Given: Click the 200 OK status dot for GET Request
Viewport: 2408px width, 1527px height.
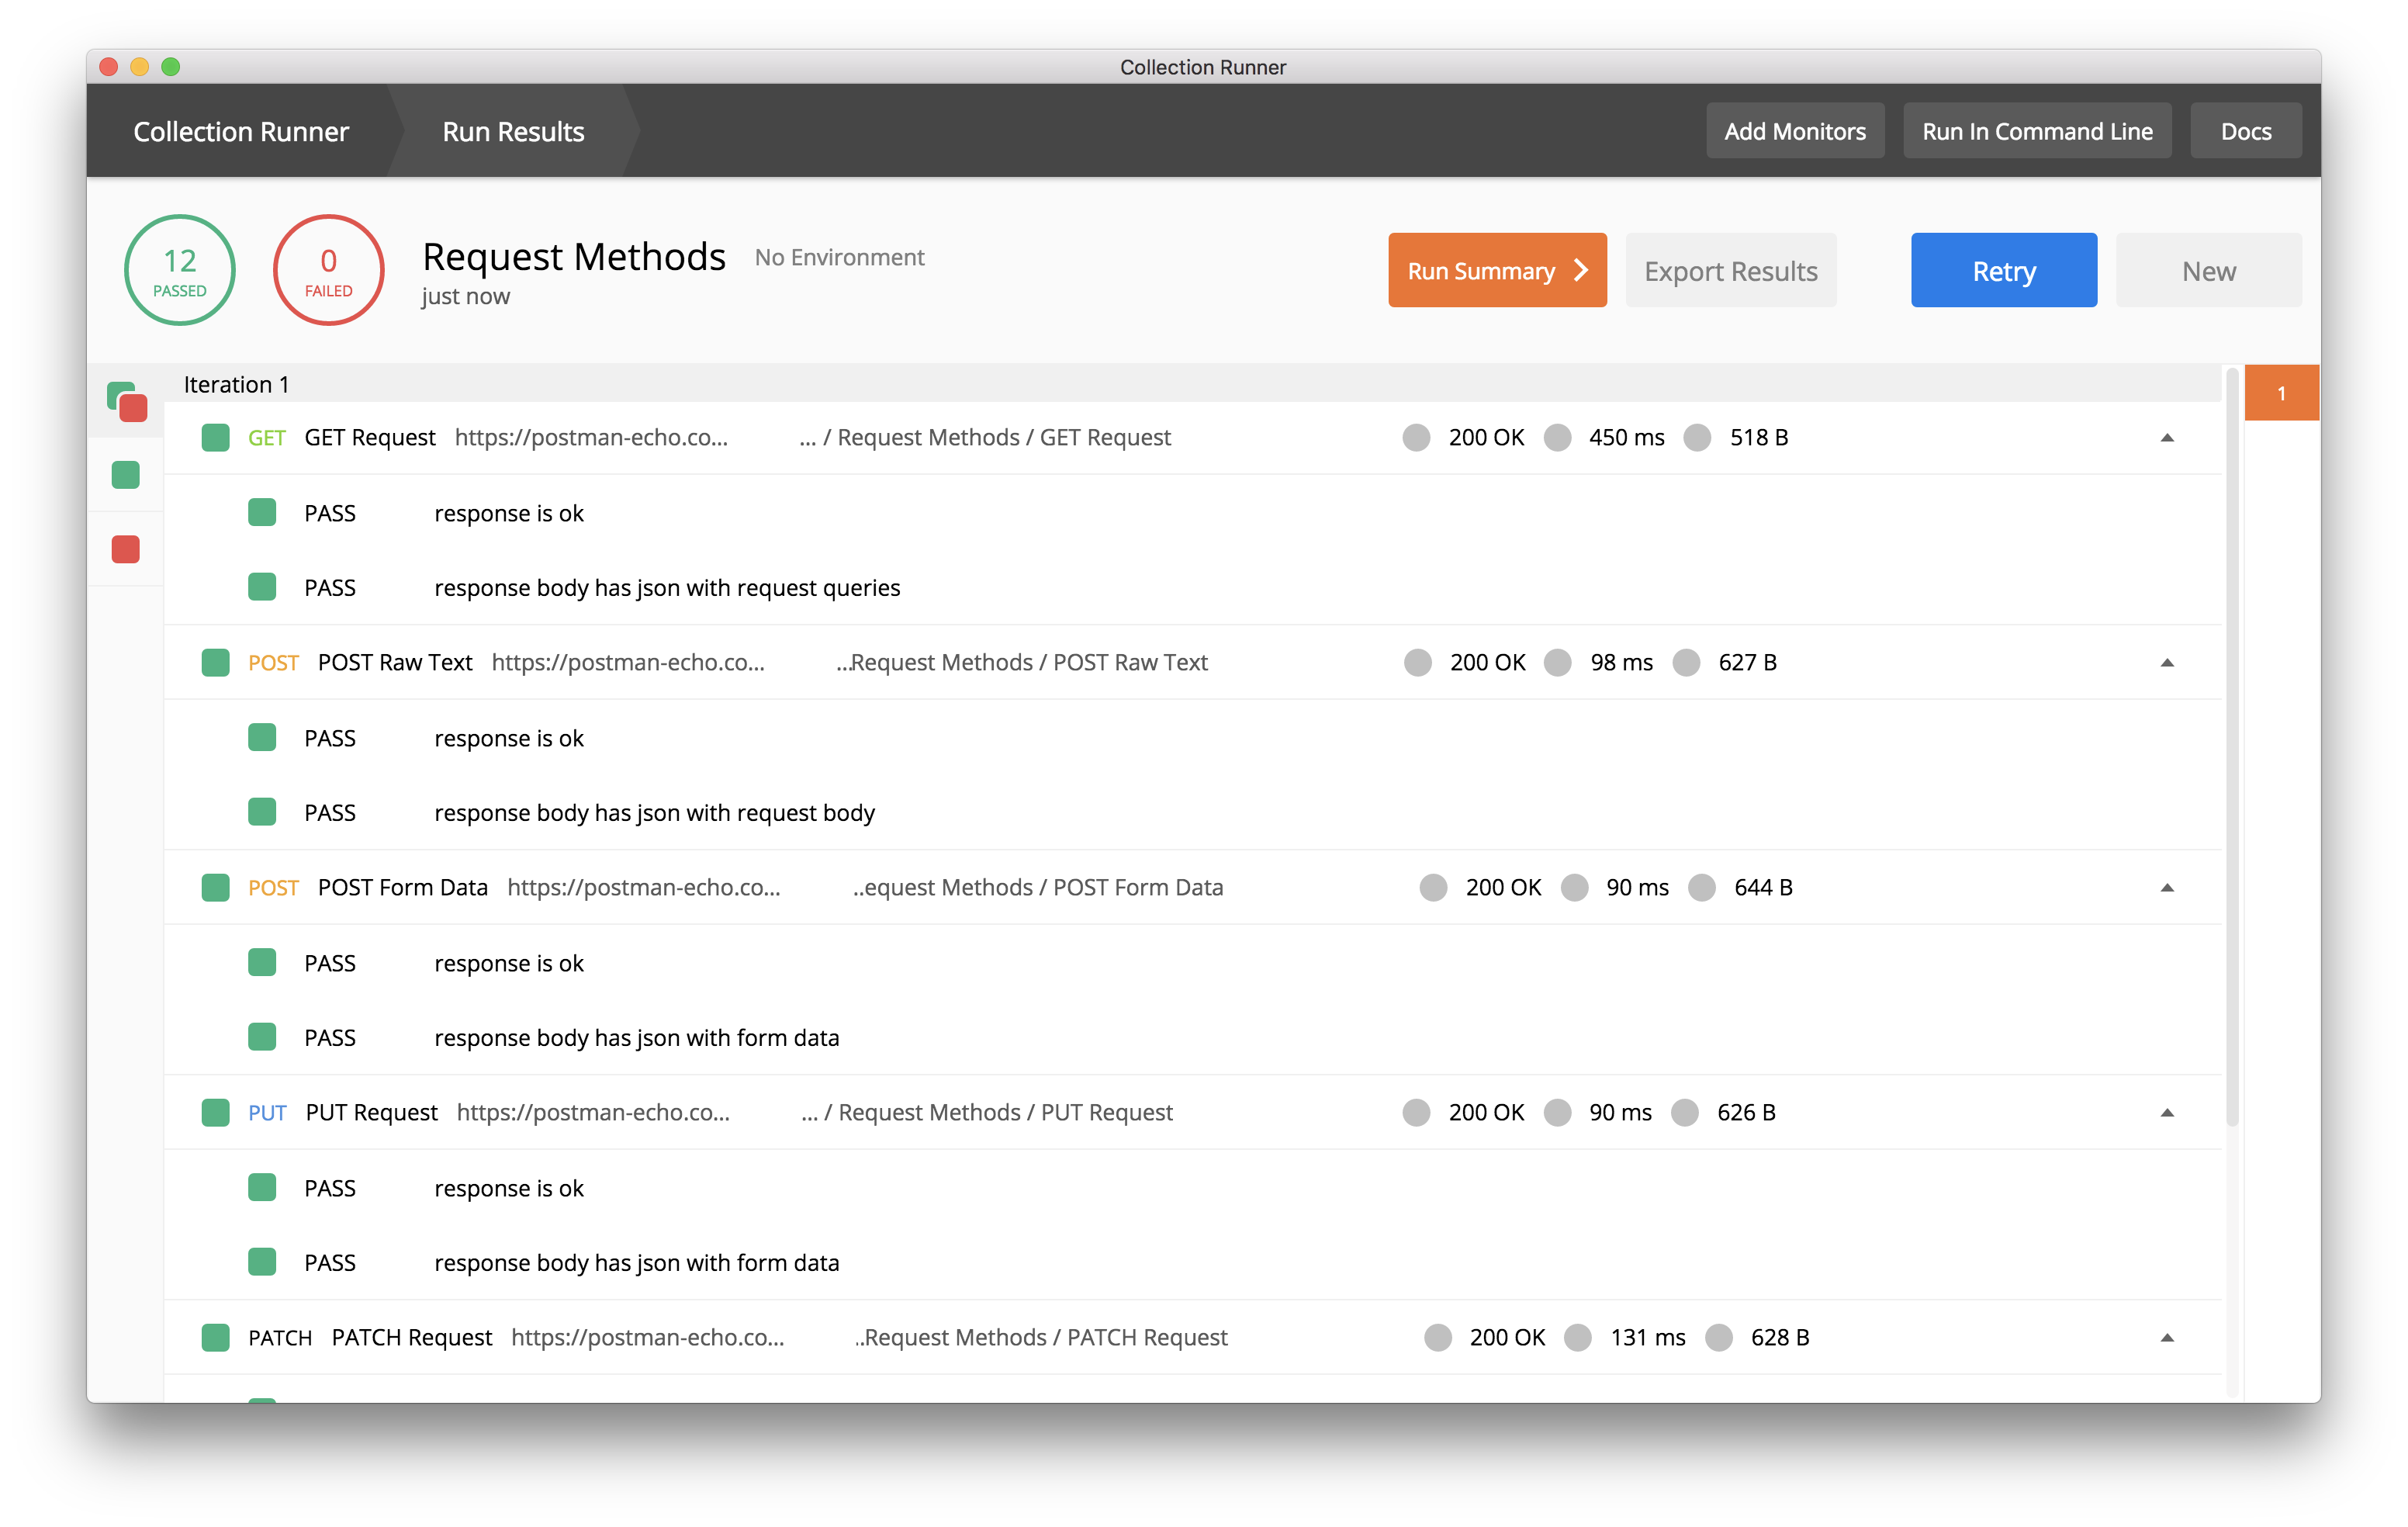Looking at the screenshot, I should click(1416, 438).
